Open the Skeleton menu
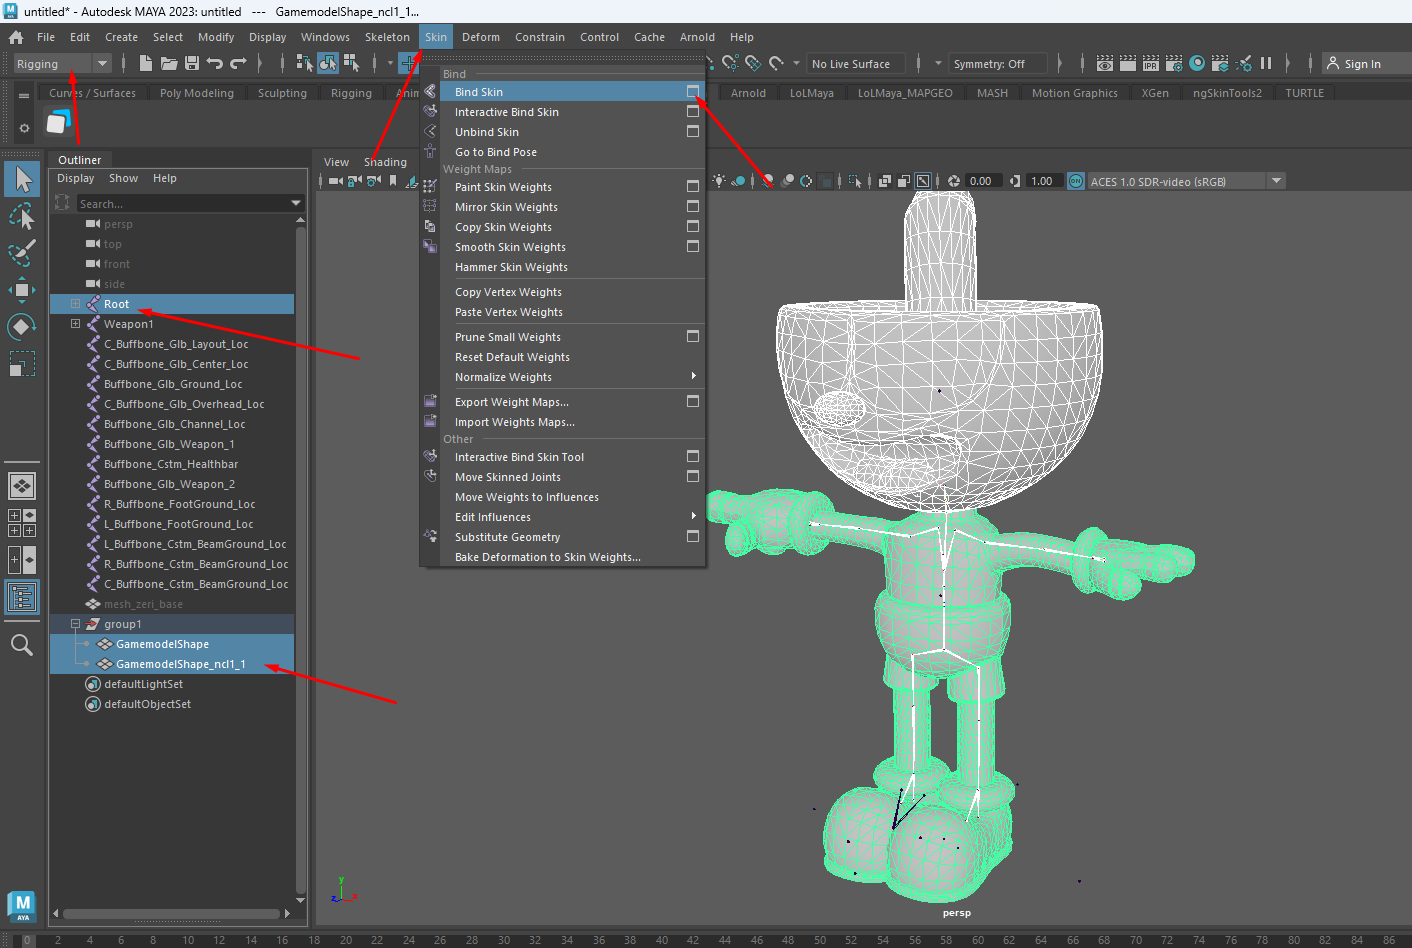This screenshot has width=1412, height=948. click(387, 37)
